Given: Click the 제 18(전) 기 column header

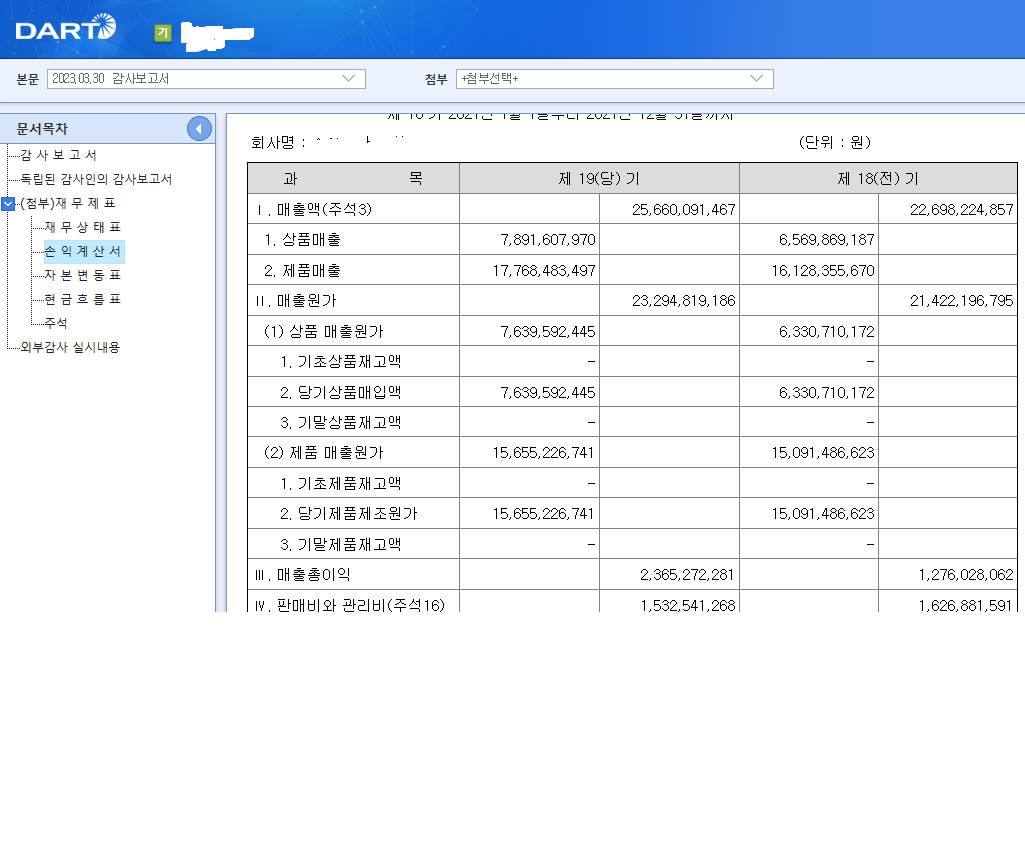Looking at the screenshot, I should pyautogui.click(x=878, y=178).
